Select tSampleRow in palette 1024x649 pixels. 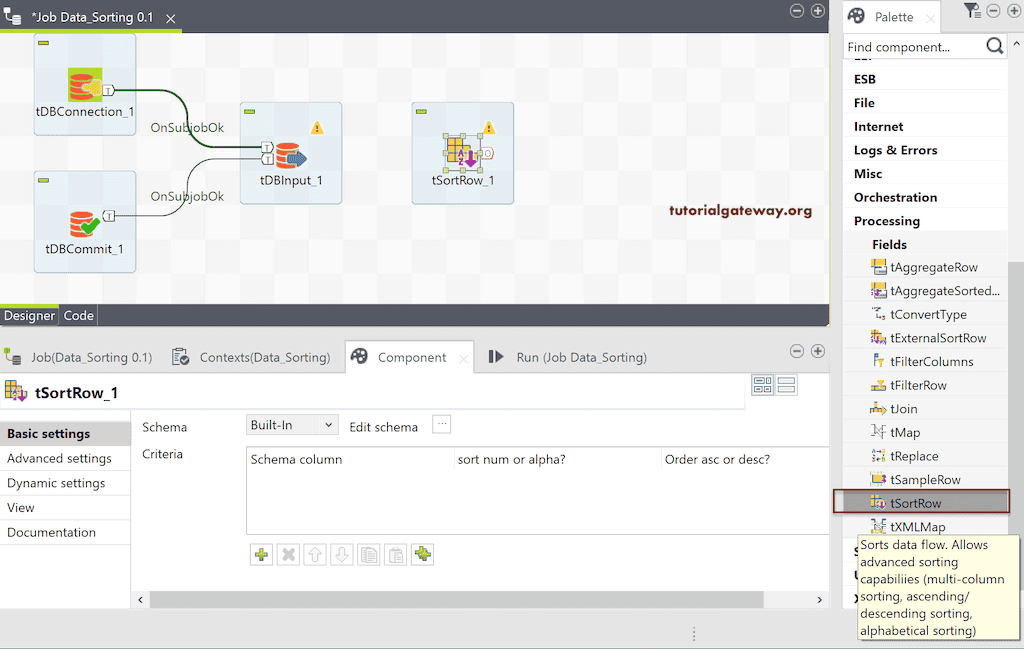(916, 479)
